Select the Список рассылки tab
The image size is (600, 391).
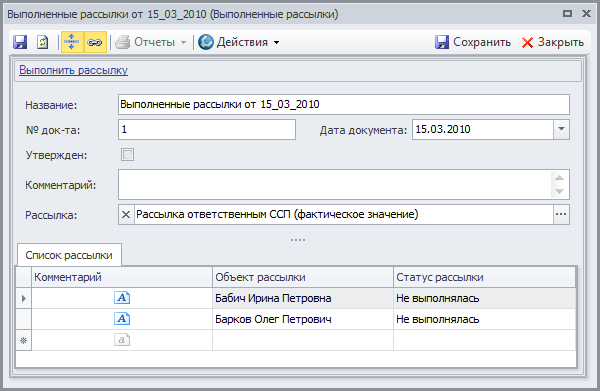69,255
